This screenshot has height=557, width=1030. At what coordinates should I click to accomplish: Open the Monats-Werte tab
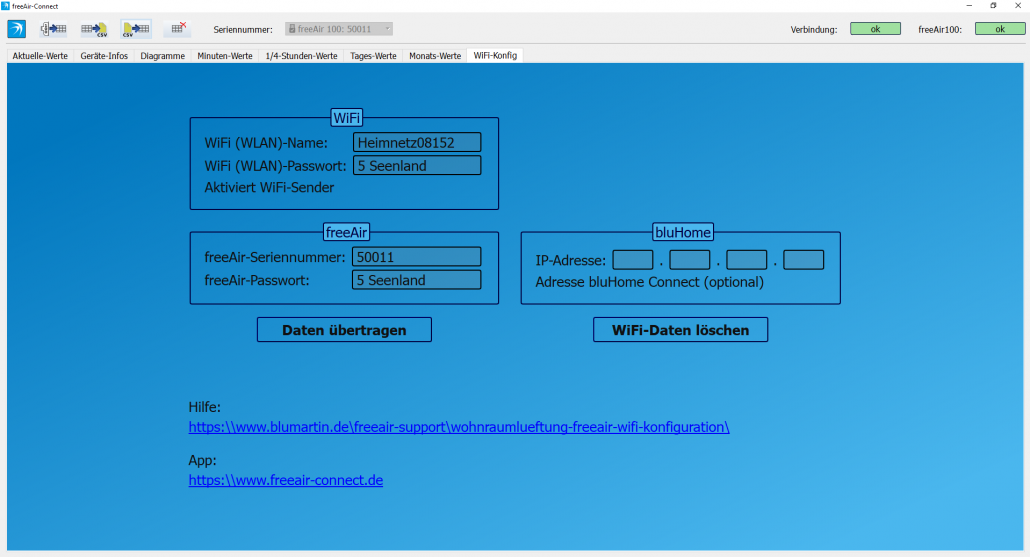pos(435,56)
